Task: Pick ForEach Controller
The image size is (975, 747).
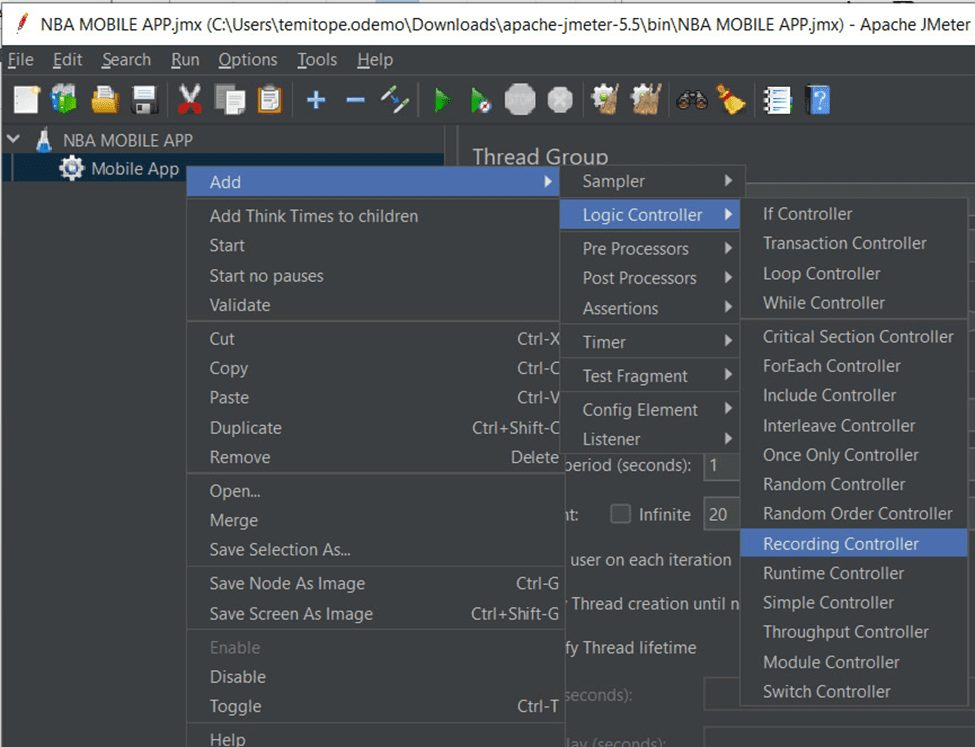Action: click(x=854, y=366)
